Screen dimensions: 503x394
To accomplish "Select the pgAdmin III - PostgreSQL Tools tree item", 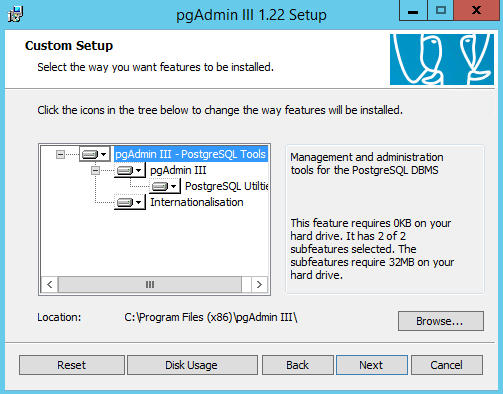I will point(190,154).
